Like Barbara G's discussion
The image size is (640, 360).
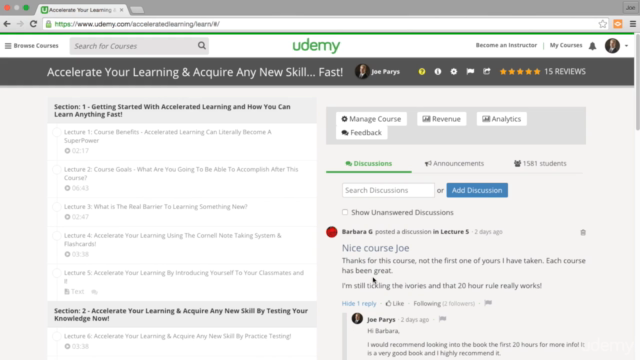[x=395, y=303]
